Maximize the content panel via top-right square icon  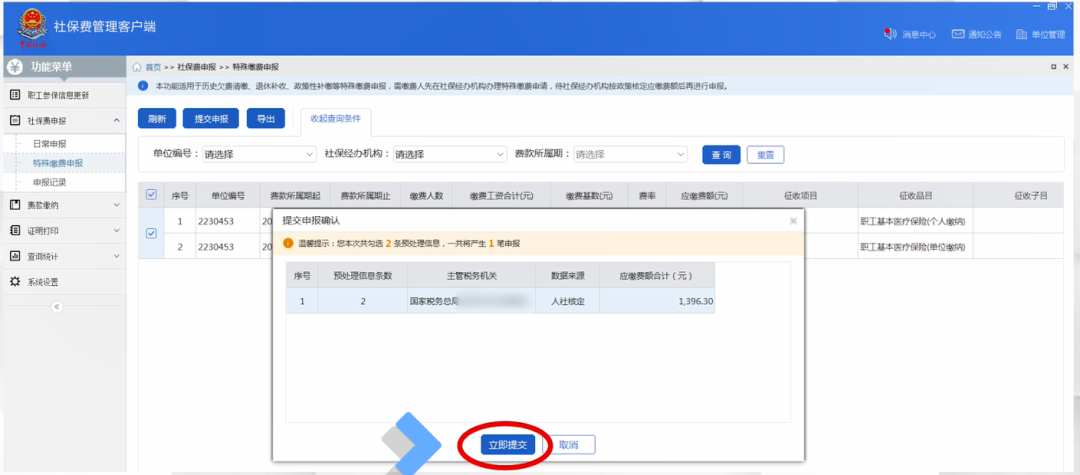(x=1053, y=67)
